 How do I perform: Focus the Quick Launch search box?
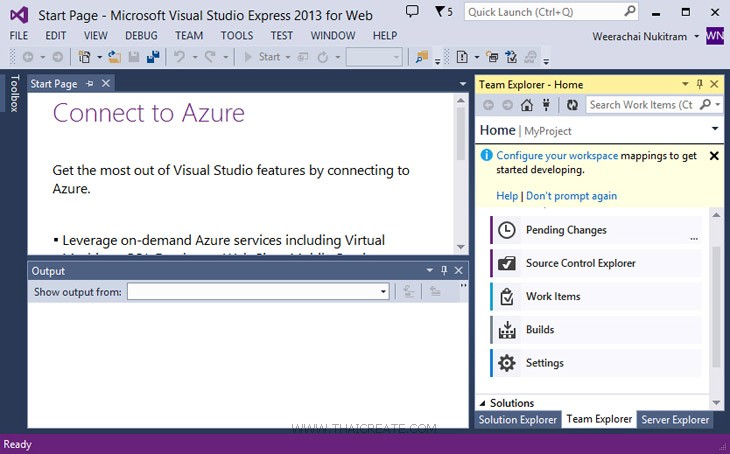(551, 12)
